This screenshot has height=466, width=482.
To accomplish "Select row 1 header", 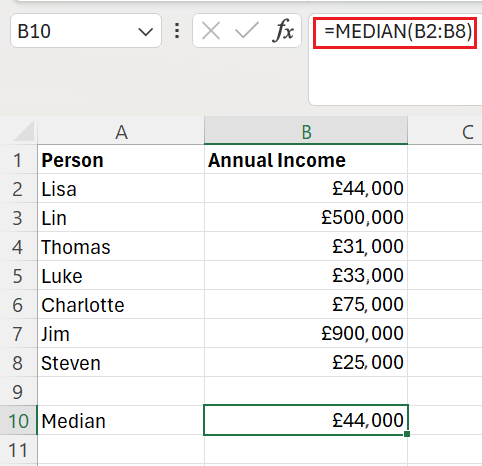I will (x=19, y=160).
